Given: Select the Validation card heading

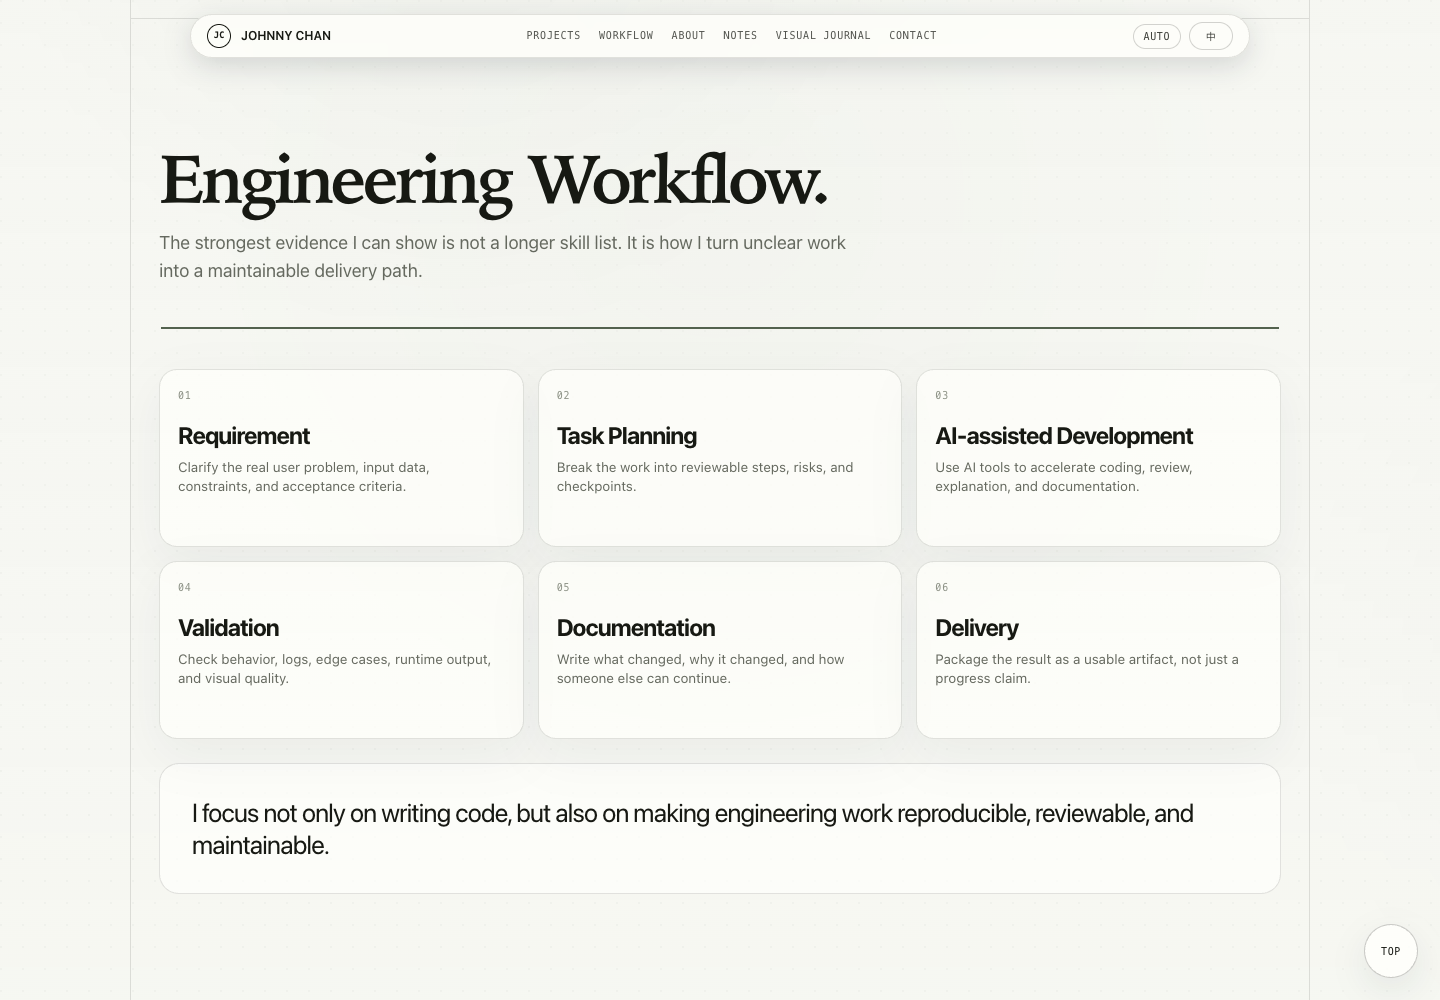Looking at the screenshot, I should point(228,628).
